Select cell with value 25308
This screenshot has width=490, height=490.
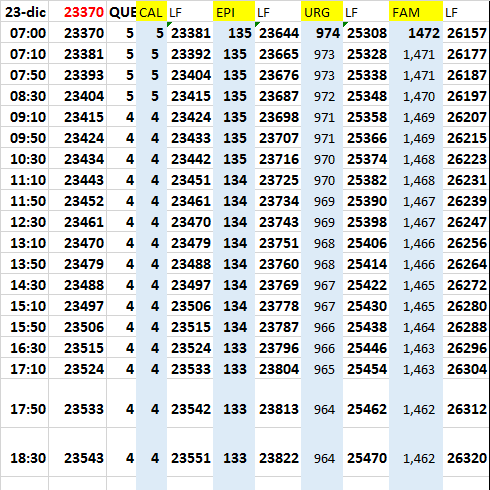coord(366,33)
